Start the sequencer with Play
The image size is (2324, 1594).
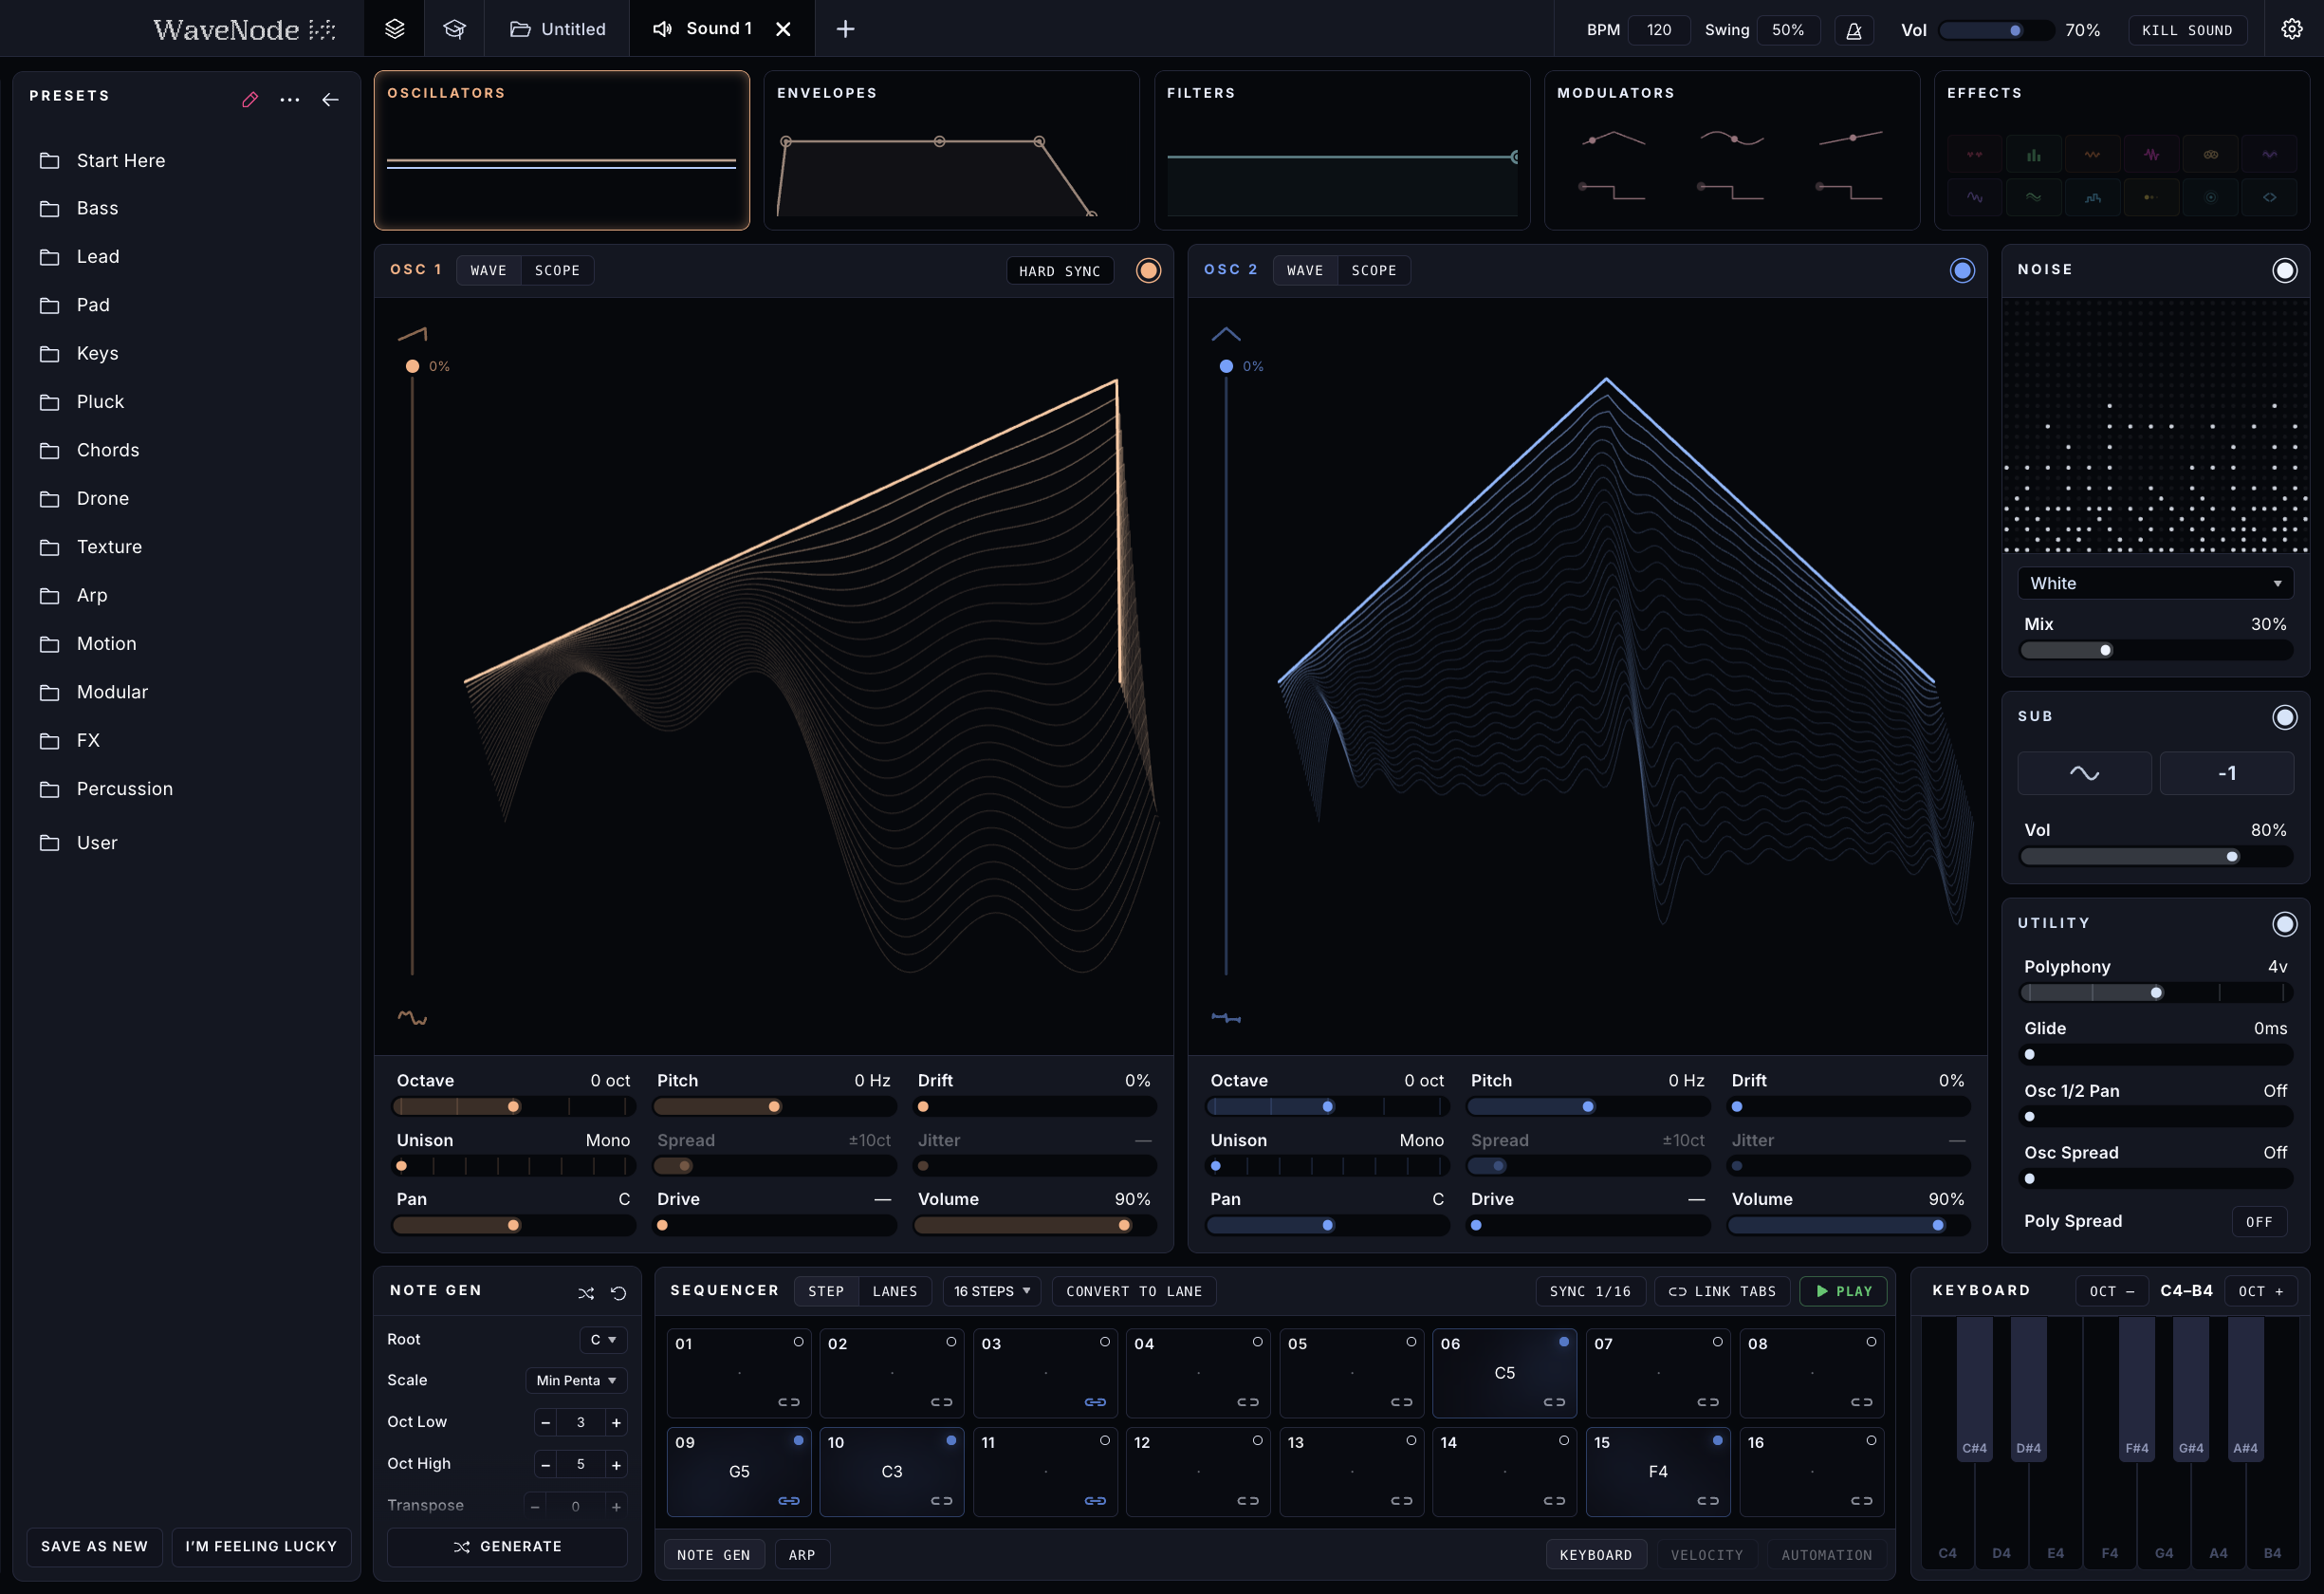1843,1291
